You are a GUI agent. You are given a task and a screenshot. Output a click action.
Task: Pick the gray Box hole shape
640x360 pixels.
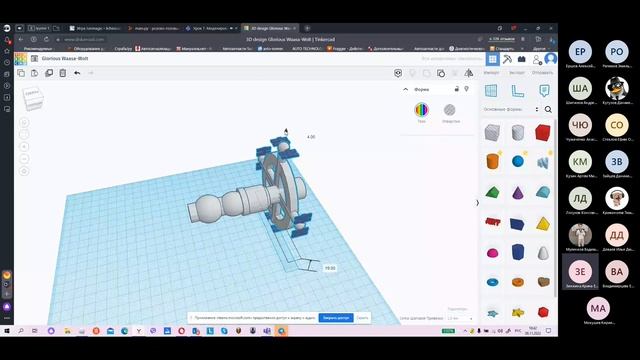click(x=492, y=133)
